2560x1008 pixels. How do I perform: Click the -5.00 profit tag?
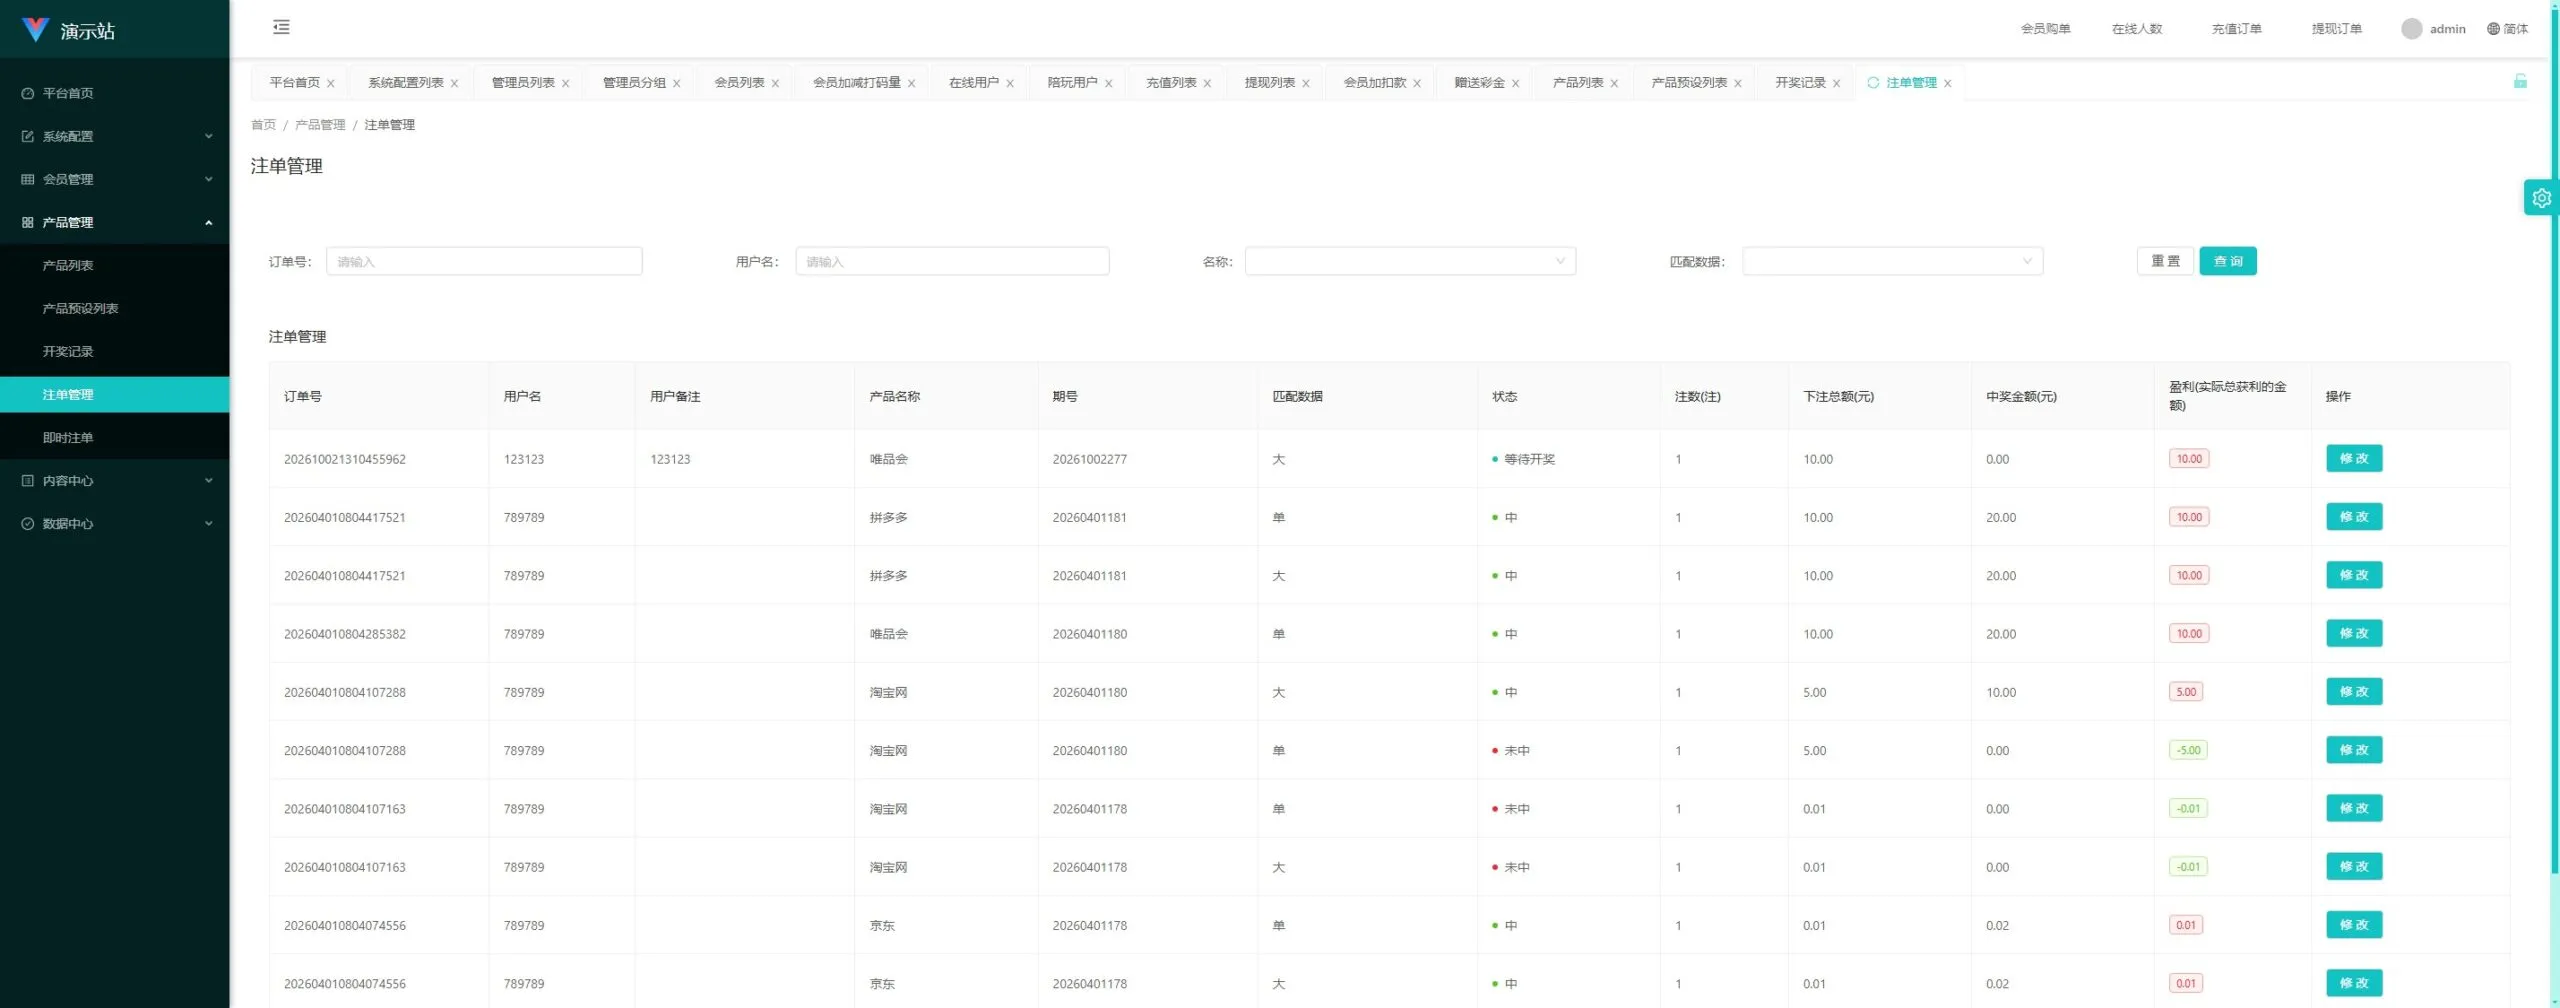[2188, 750]
